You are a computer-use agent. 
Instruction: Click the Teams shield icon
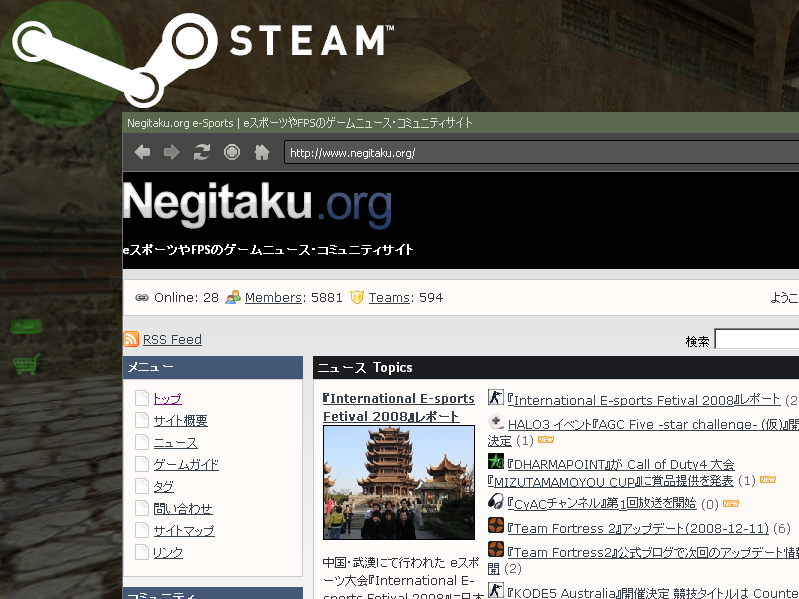pyautogui.click(x=357, y=297)
